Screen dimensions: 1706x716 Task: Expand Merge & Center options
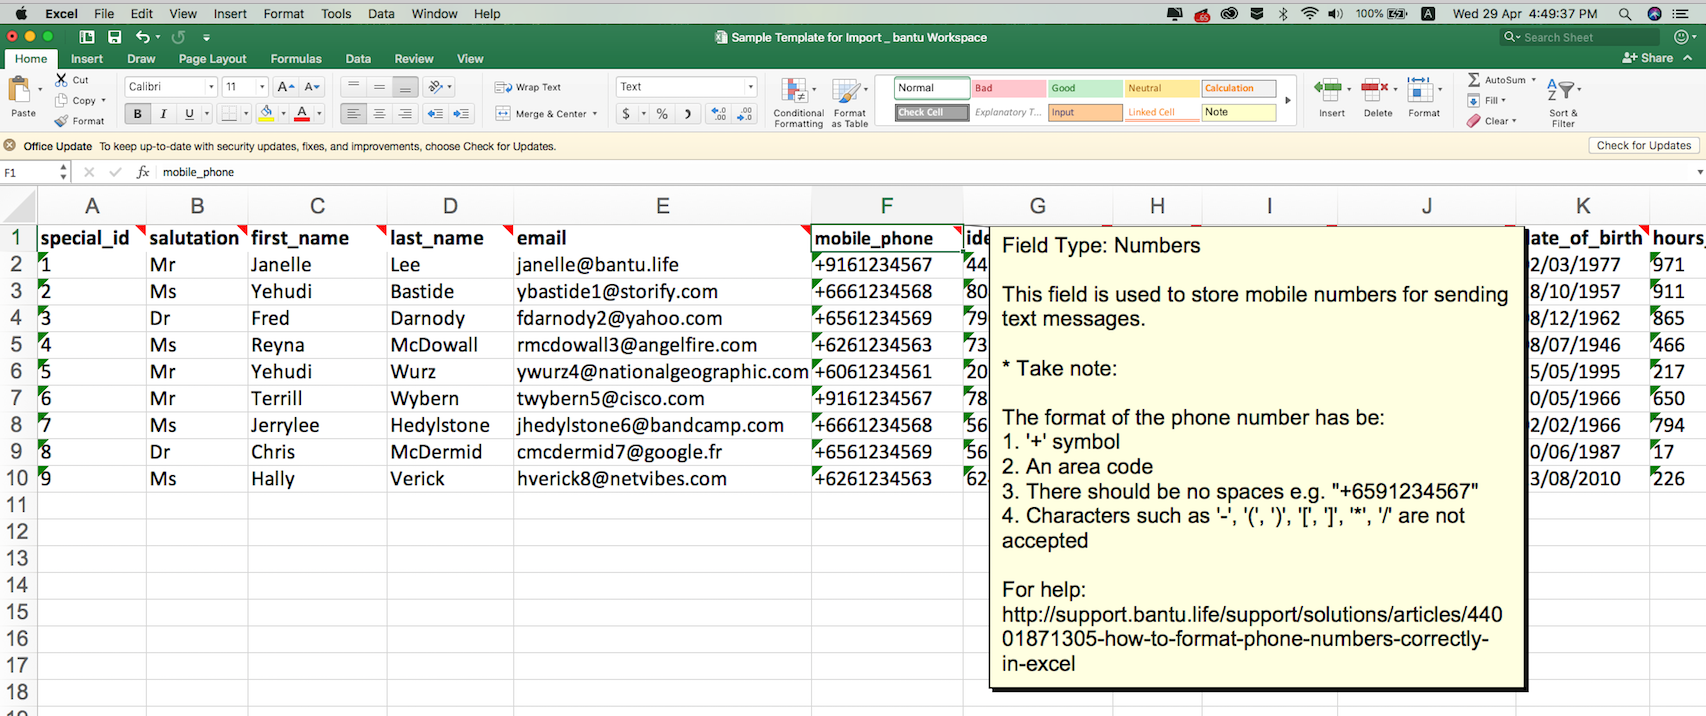(x=595, y=114)
